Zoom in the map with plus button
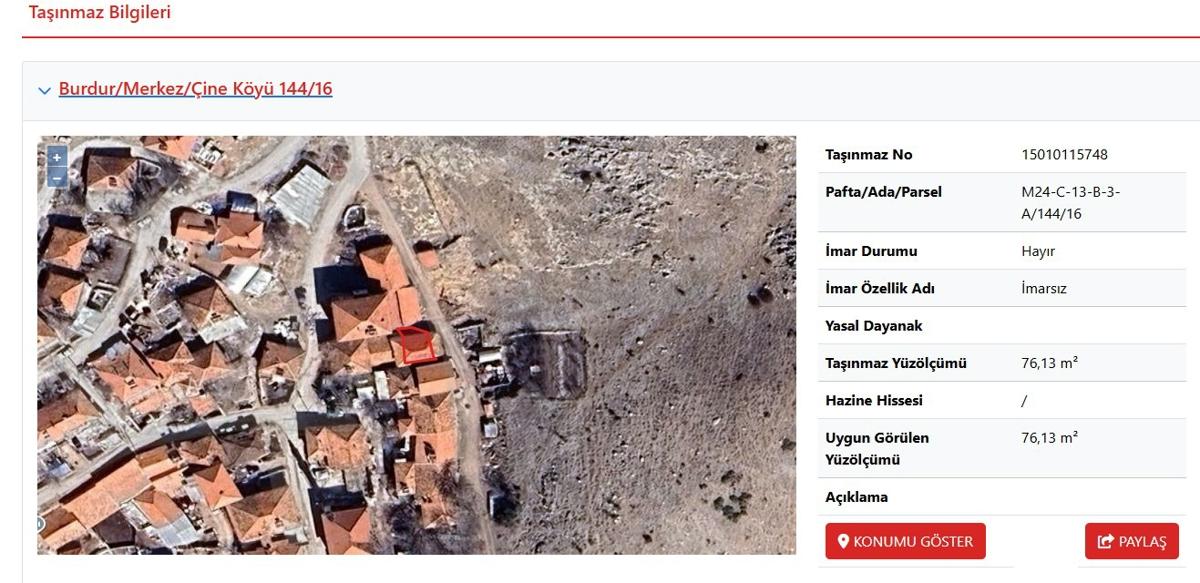The image size is (1200, 583). (x=57, y=157)
